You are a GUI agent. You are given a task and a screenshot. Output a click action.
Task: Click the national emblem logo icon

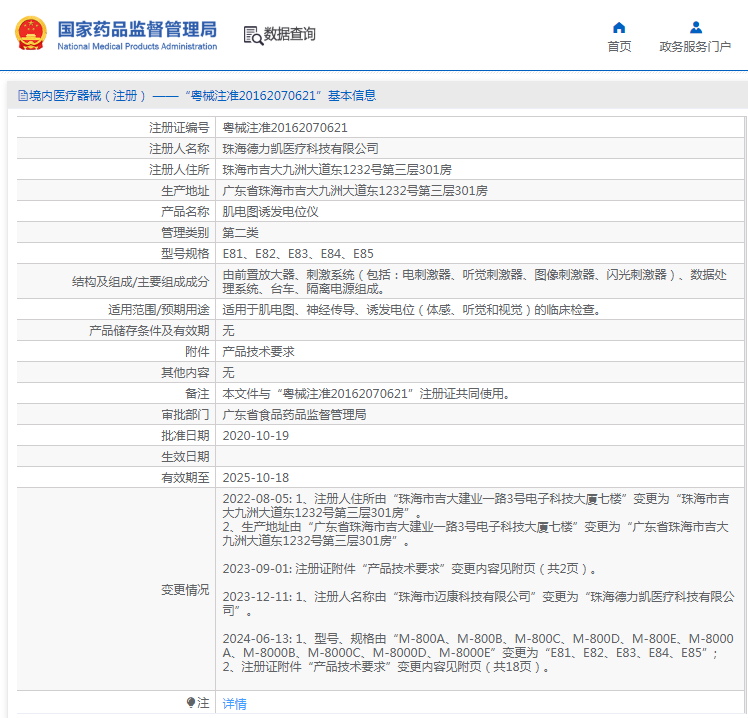coord(31,33)
